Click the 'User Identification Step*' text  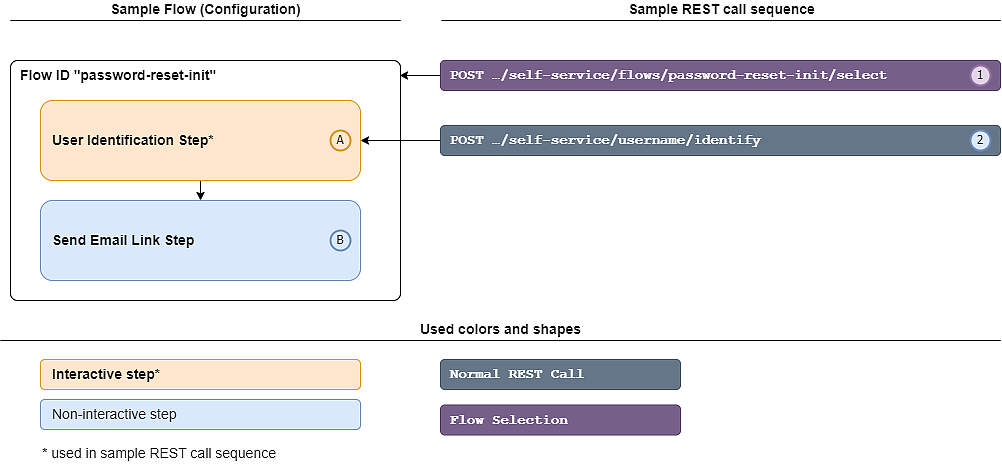pyautogui.click(x=132, y=140)
